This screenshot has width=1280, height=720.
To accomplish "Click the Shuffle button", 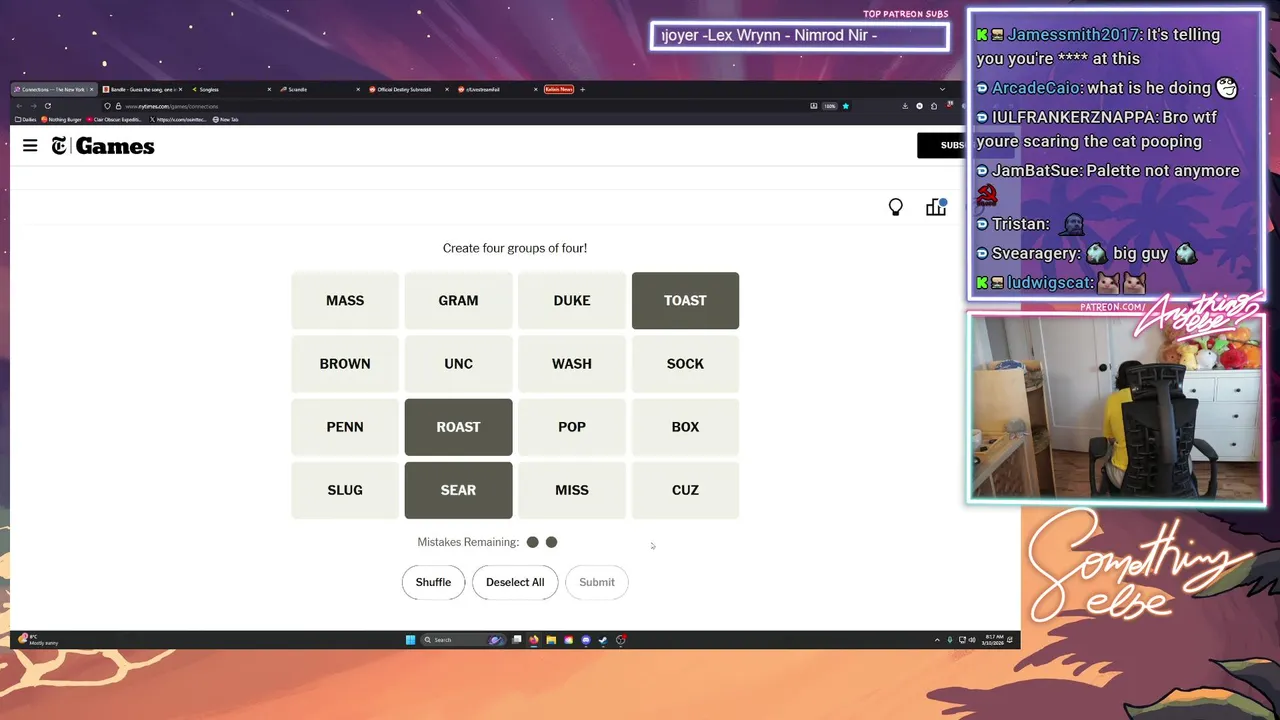I will (x=433, y=582).
